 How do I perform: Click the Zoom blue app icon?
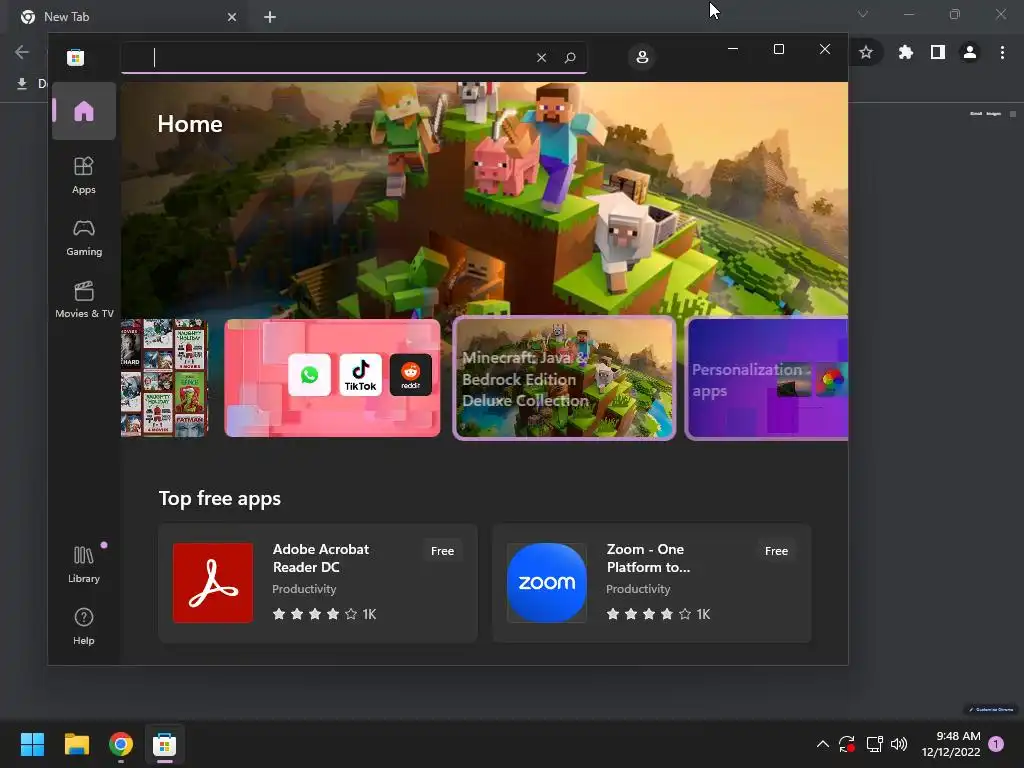point(547,583)
